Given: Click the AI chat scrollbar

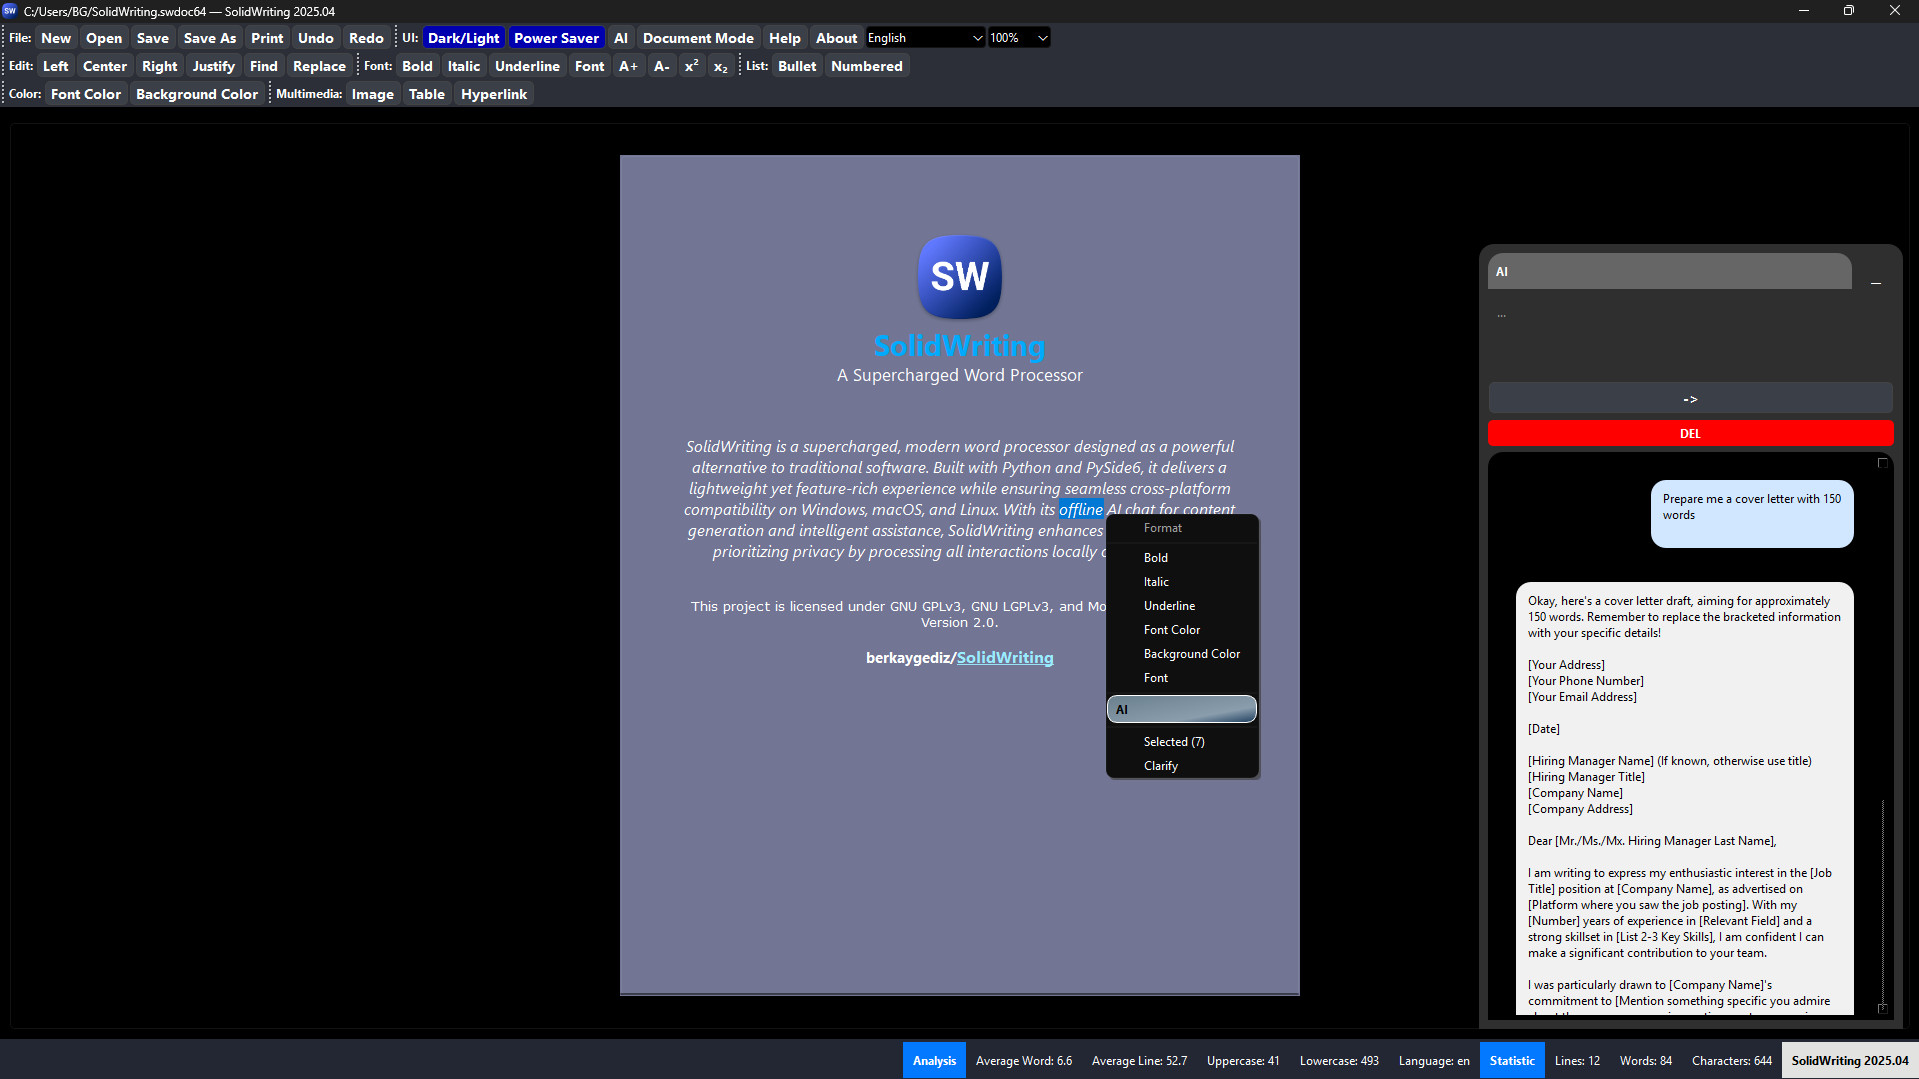Looking at the screenshot, I should coord(1882,901).
